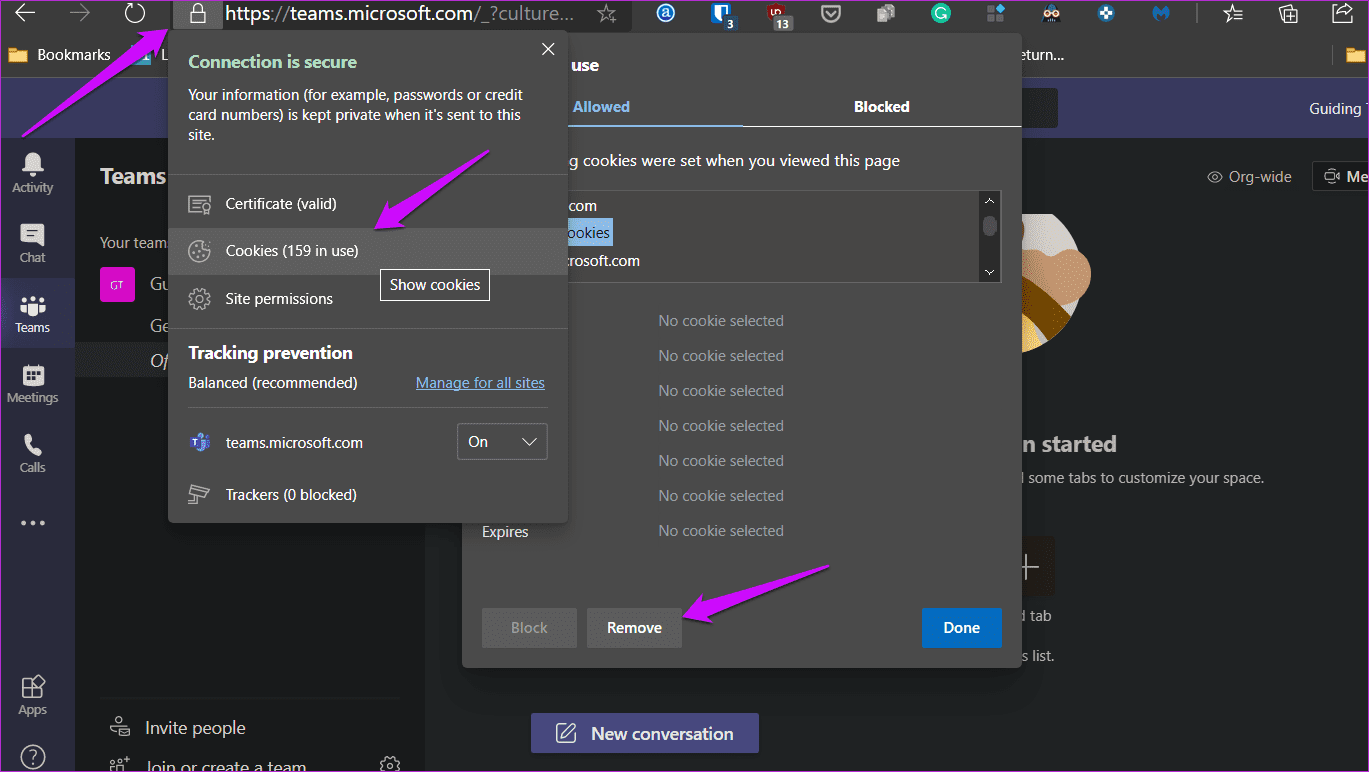Click the Remove cookie button

[x=634, y=628]
